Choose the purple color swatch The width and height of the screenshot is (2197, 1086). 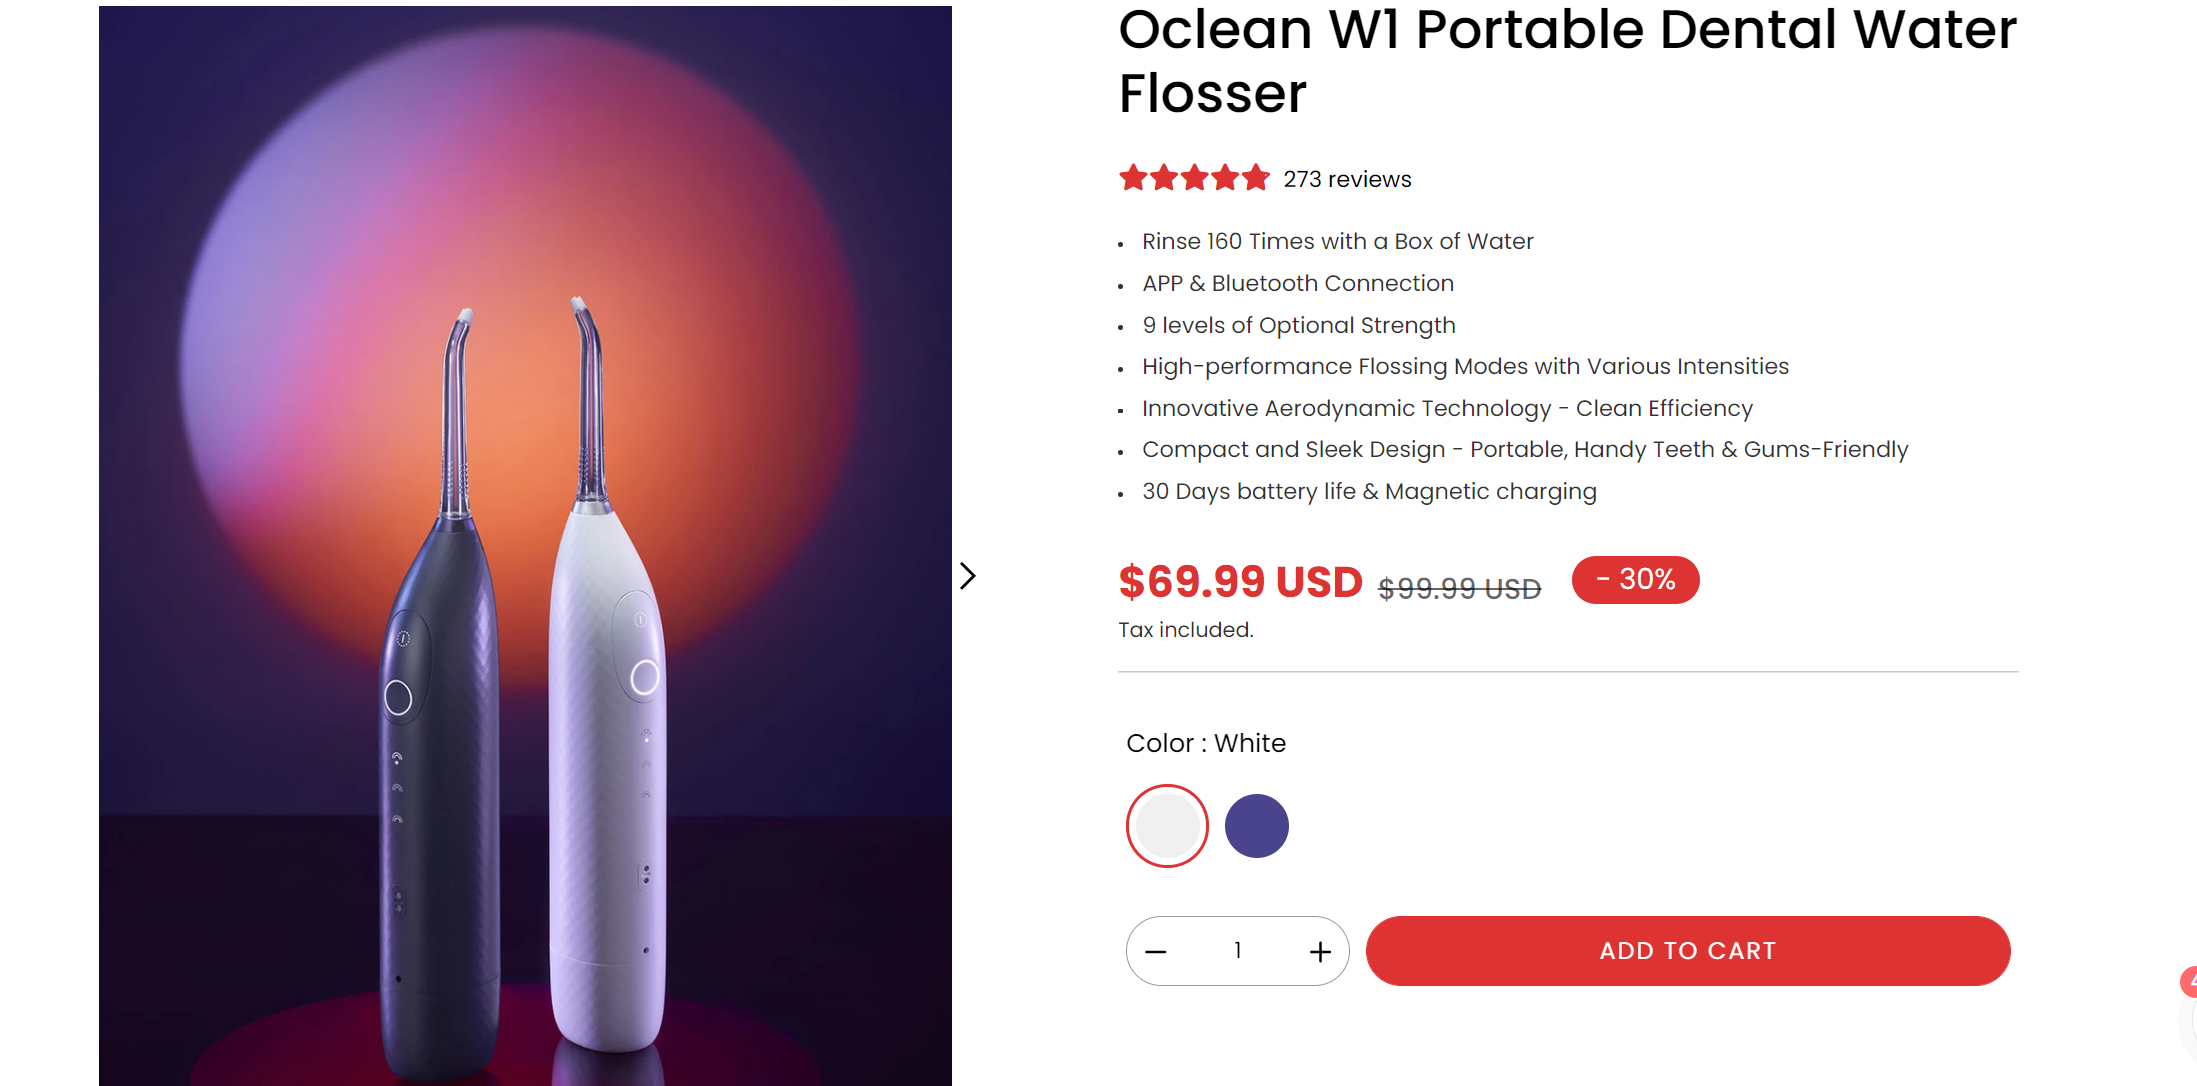click(1257, 826)
